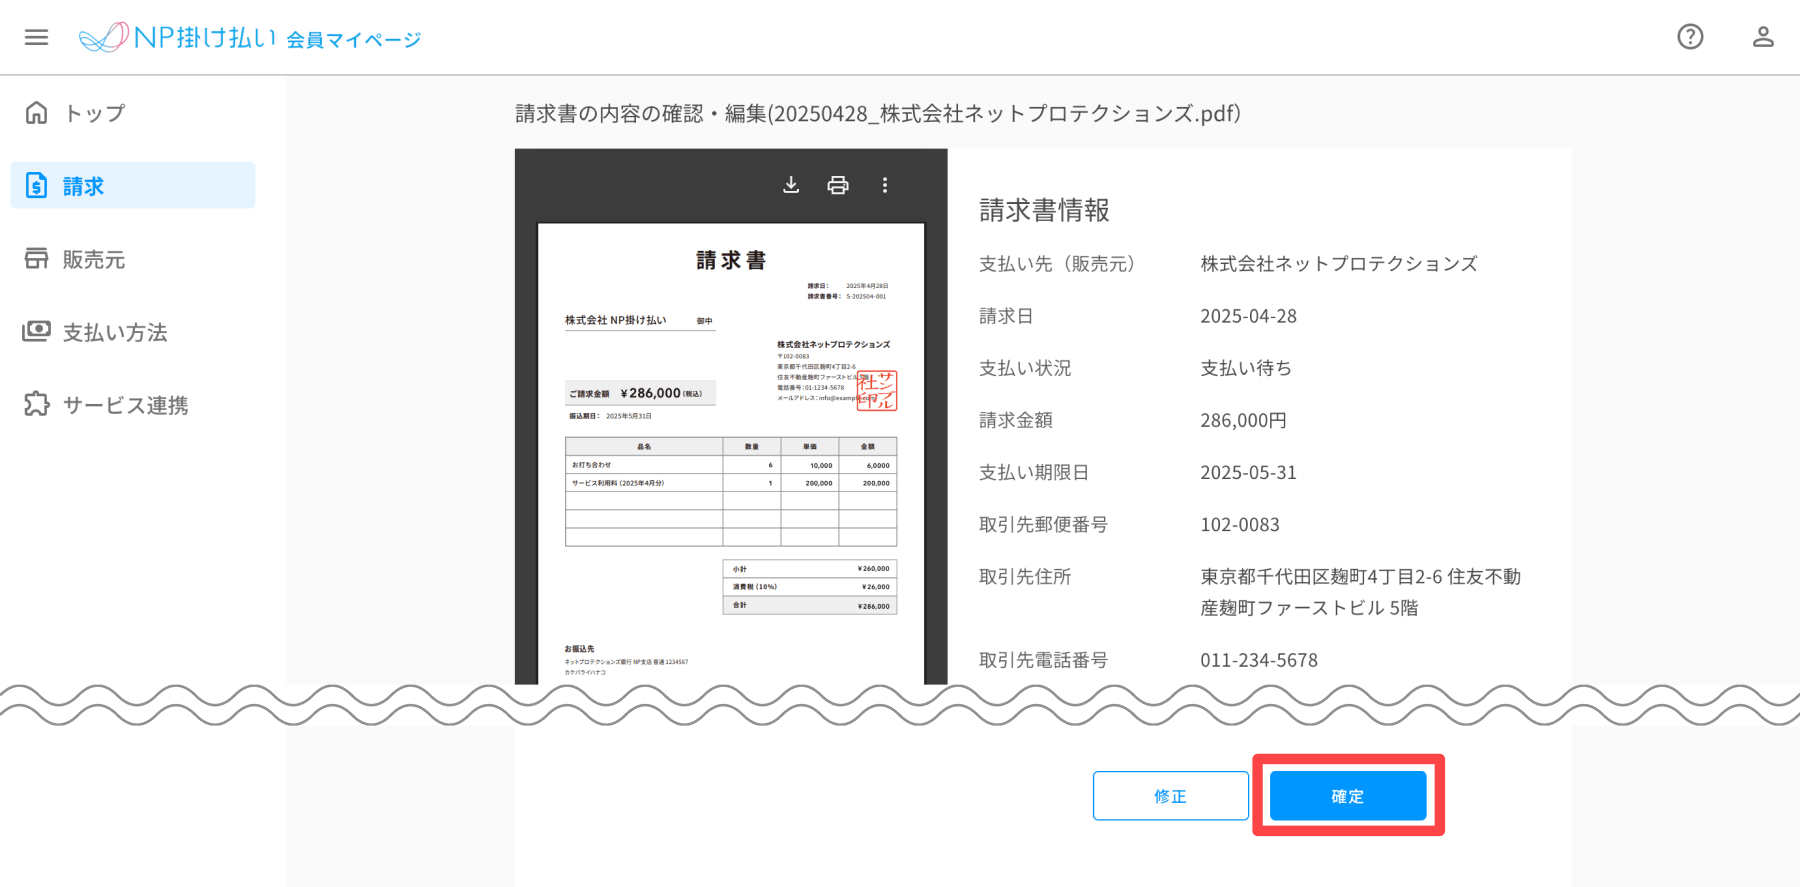Go to 販売元 in the sidebar
This screenshot has height=887, width=1800.
click(x=93, y=259)
